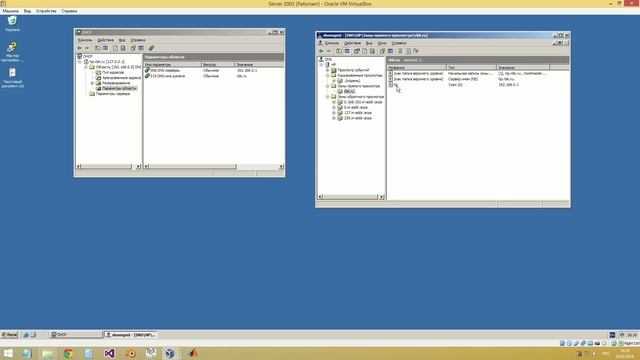The image size is (640, 360).
Task: Click Google Chrome in host taskbar
Action: tap(68, 353)
